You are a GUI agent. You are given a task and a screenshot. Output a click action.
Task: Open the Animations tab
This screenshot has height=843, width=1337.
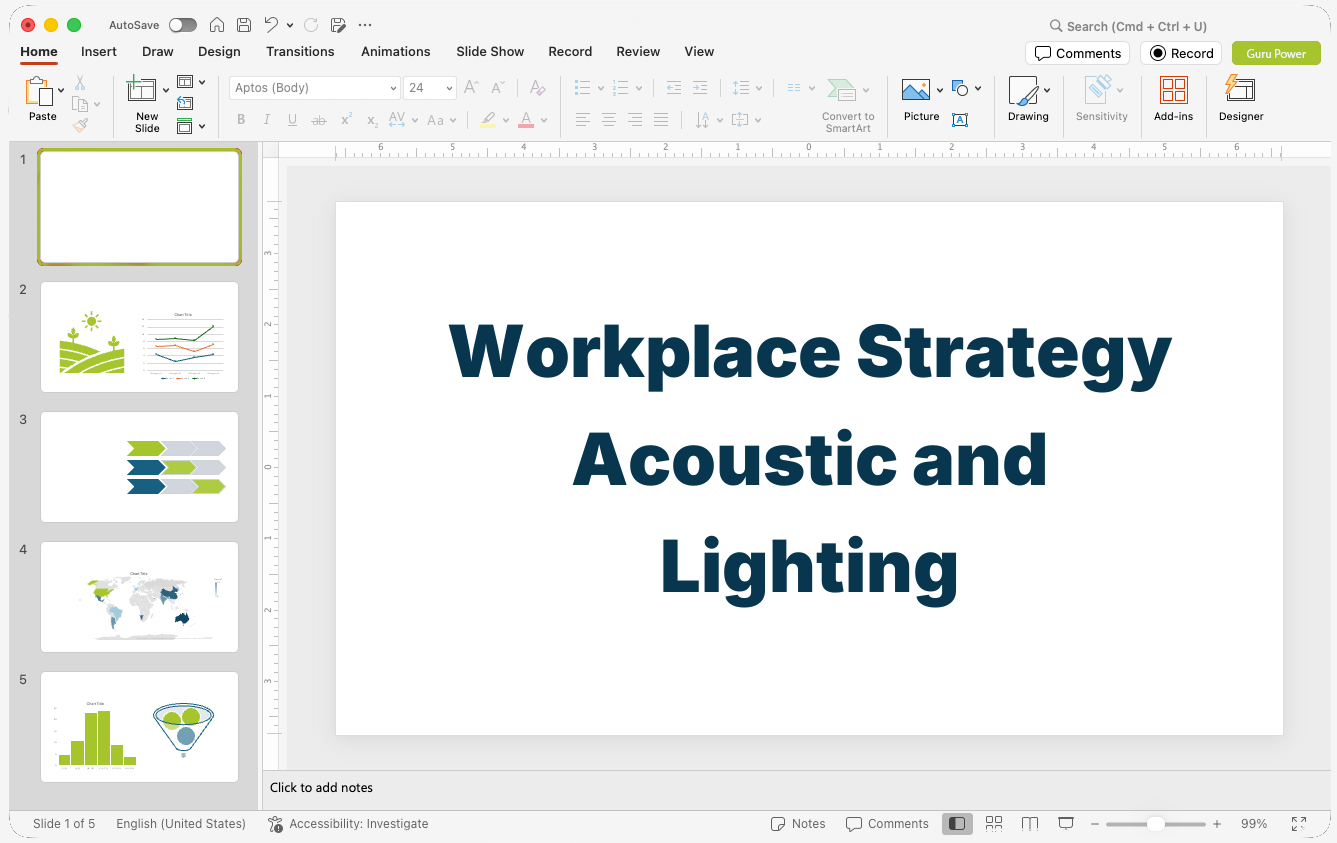coord(395,51)
